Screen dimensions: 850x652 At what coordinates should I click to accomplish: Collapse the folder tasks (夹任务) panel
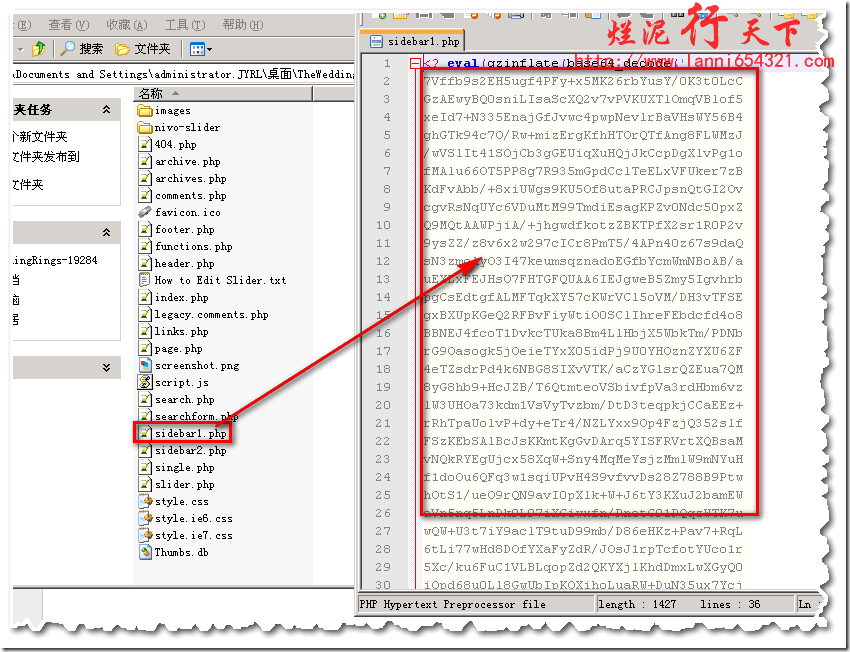[x=106, y=110]
